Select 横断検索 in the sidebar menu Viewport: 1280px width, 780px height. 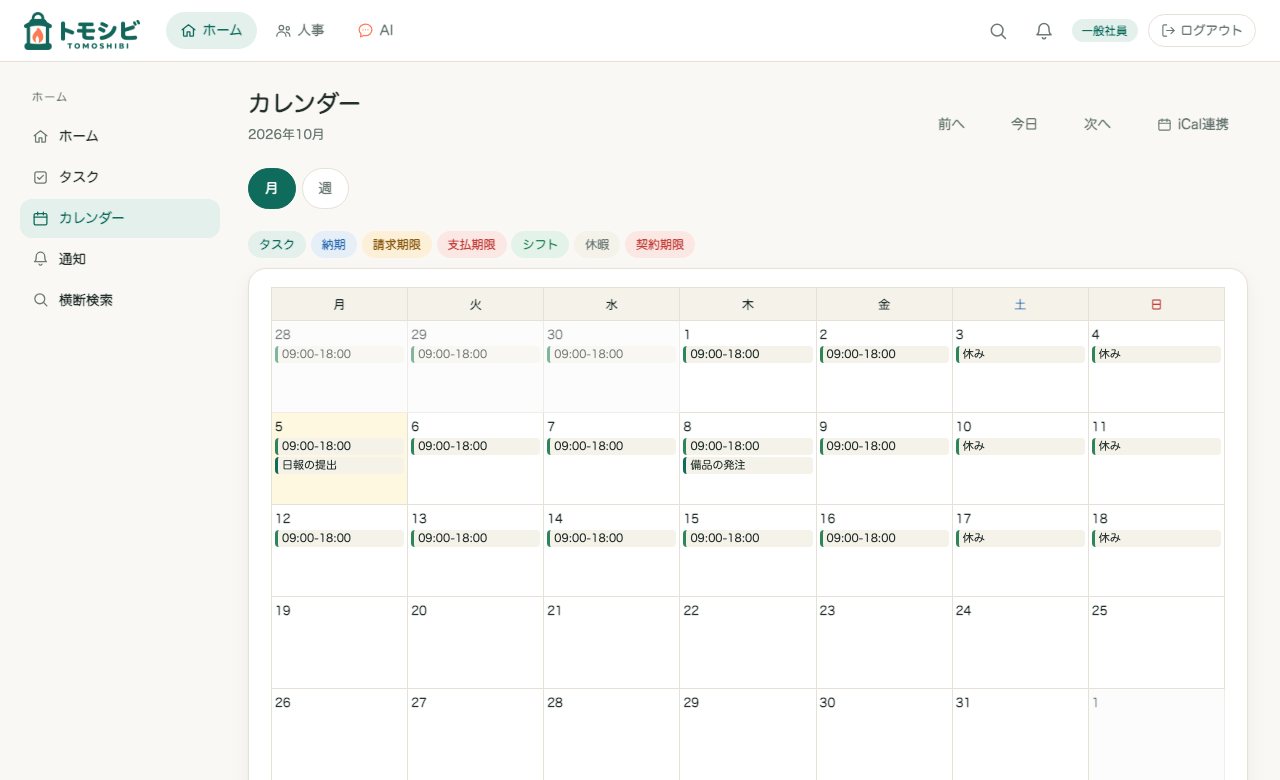tap(120, 300)
